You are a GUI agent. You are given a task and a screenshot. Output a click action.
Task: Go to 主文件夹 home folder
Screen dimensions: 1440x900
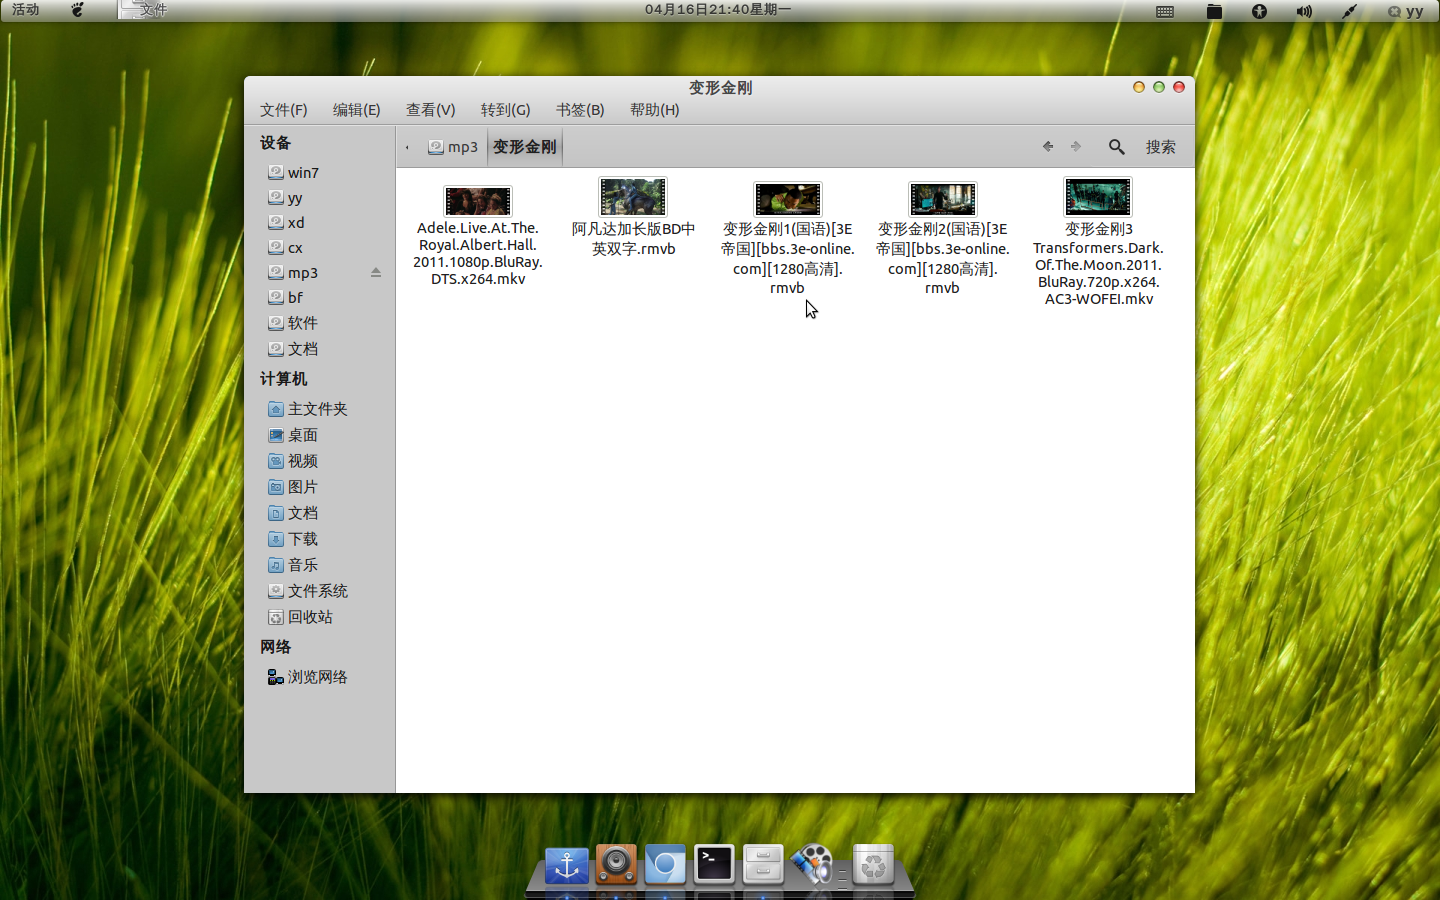[308, 409]
